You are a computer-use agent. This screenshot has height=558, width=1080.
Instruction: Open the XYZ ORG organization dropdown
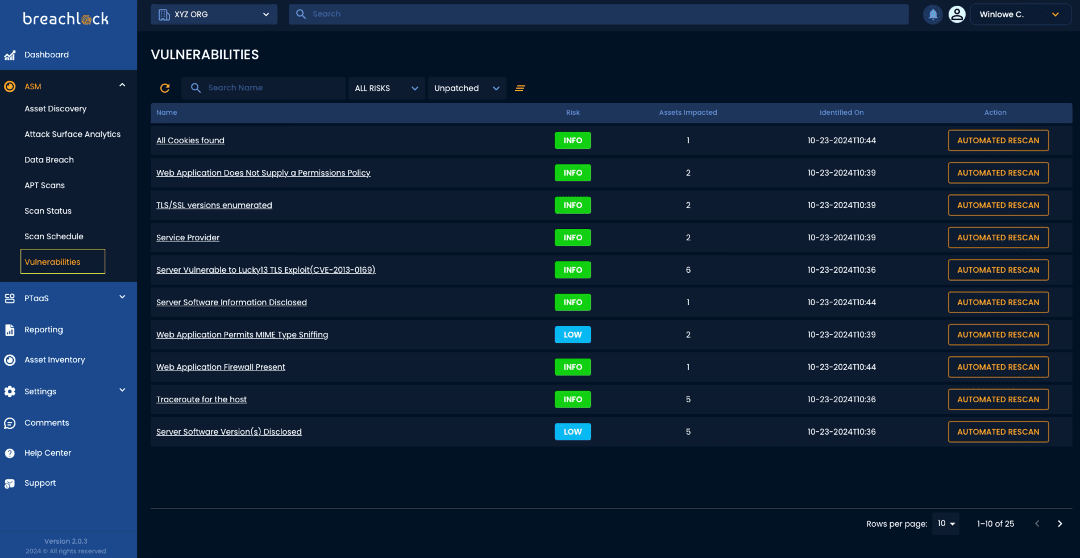(214, 14)
